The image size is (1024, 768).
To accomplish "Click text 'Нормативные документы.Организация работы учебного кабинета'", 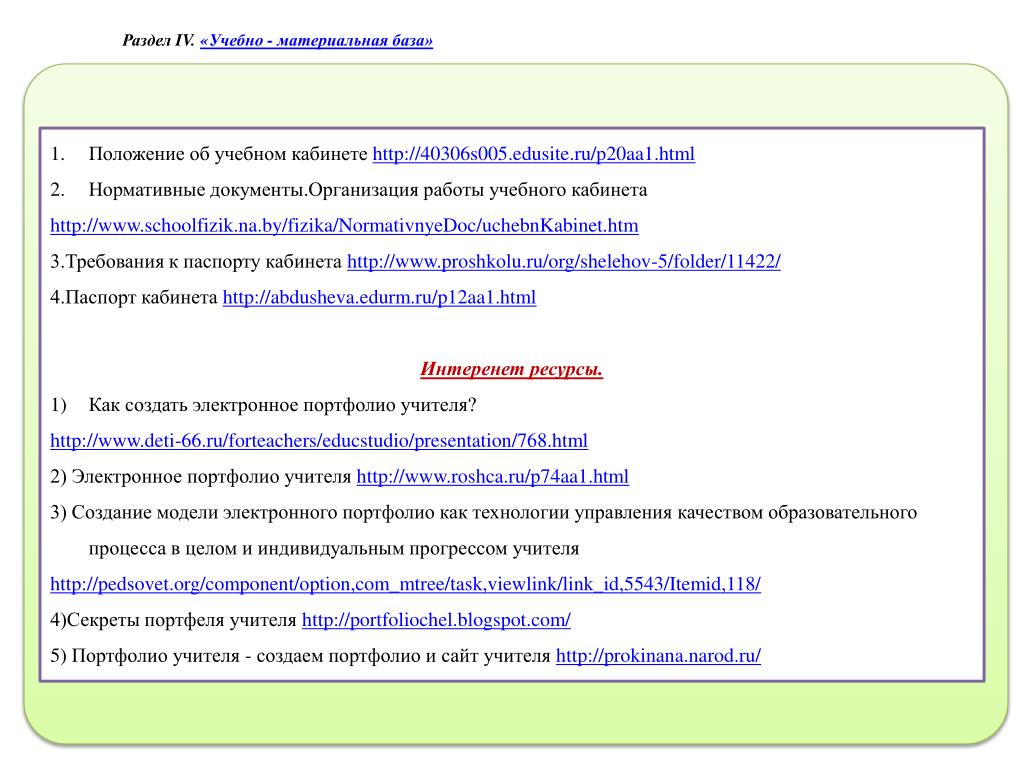I will 368,190.
